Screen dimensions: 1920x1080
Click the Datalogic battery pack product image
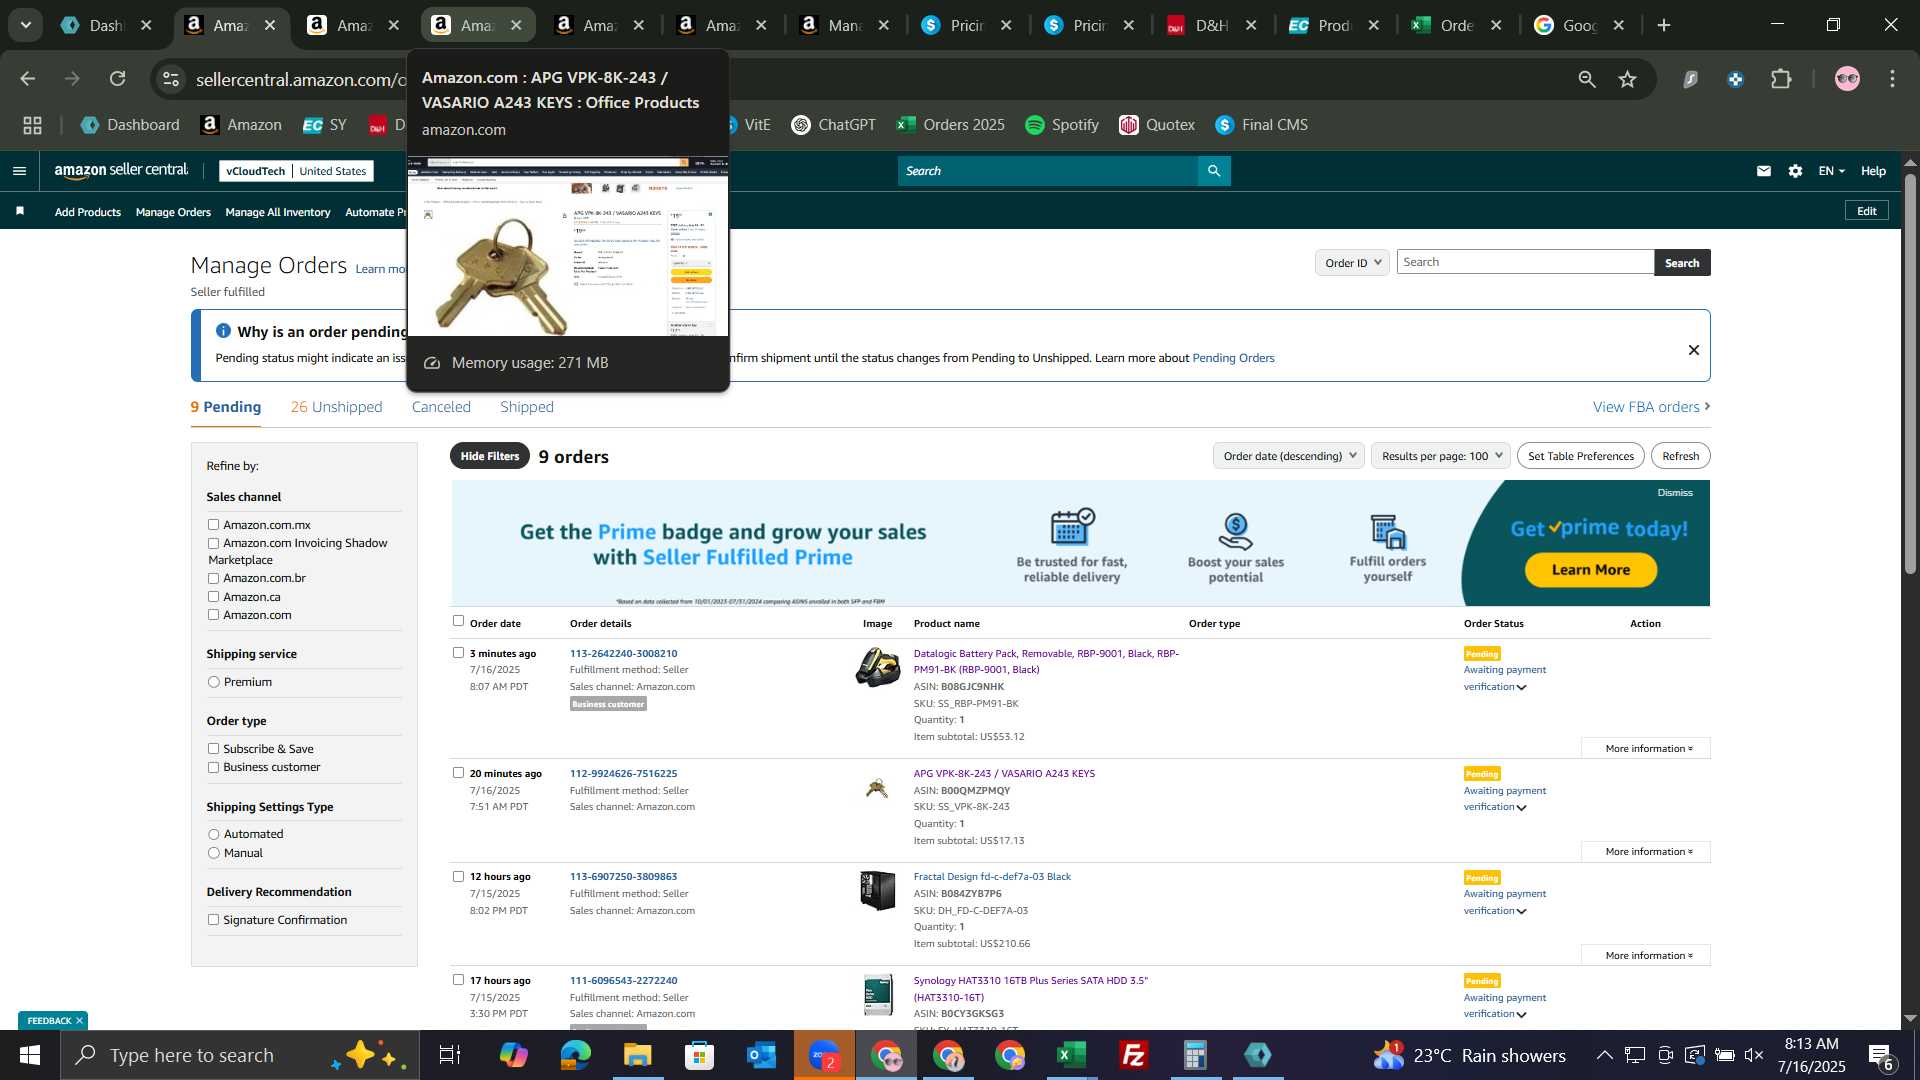pos(877,667)
